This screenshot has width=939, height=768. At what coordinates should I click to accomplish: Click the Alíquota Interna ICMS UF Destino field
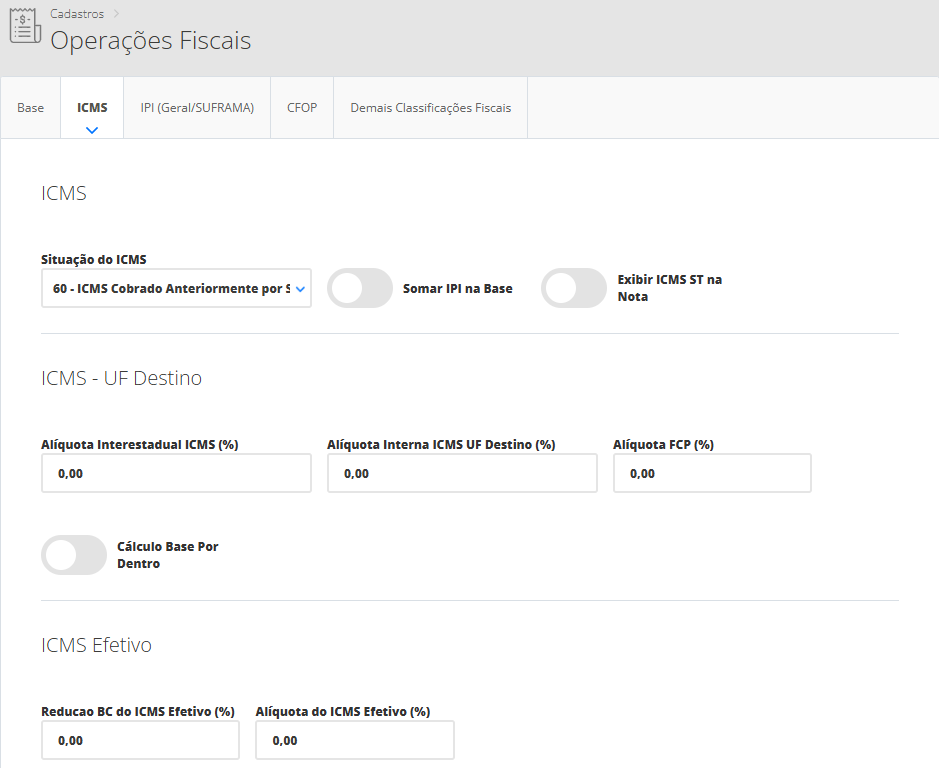[462, 473]
